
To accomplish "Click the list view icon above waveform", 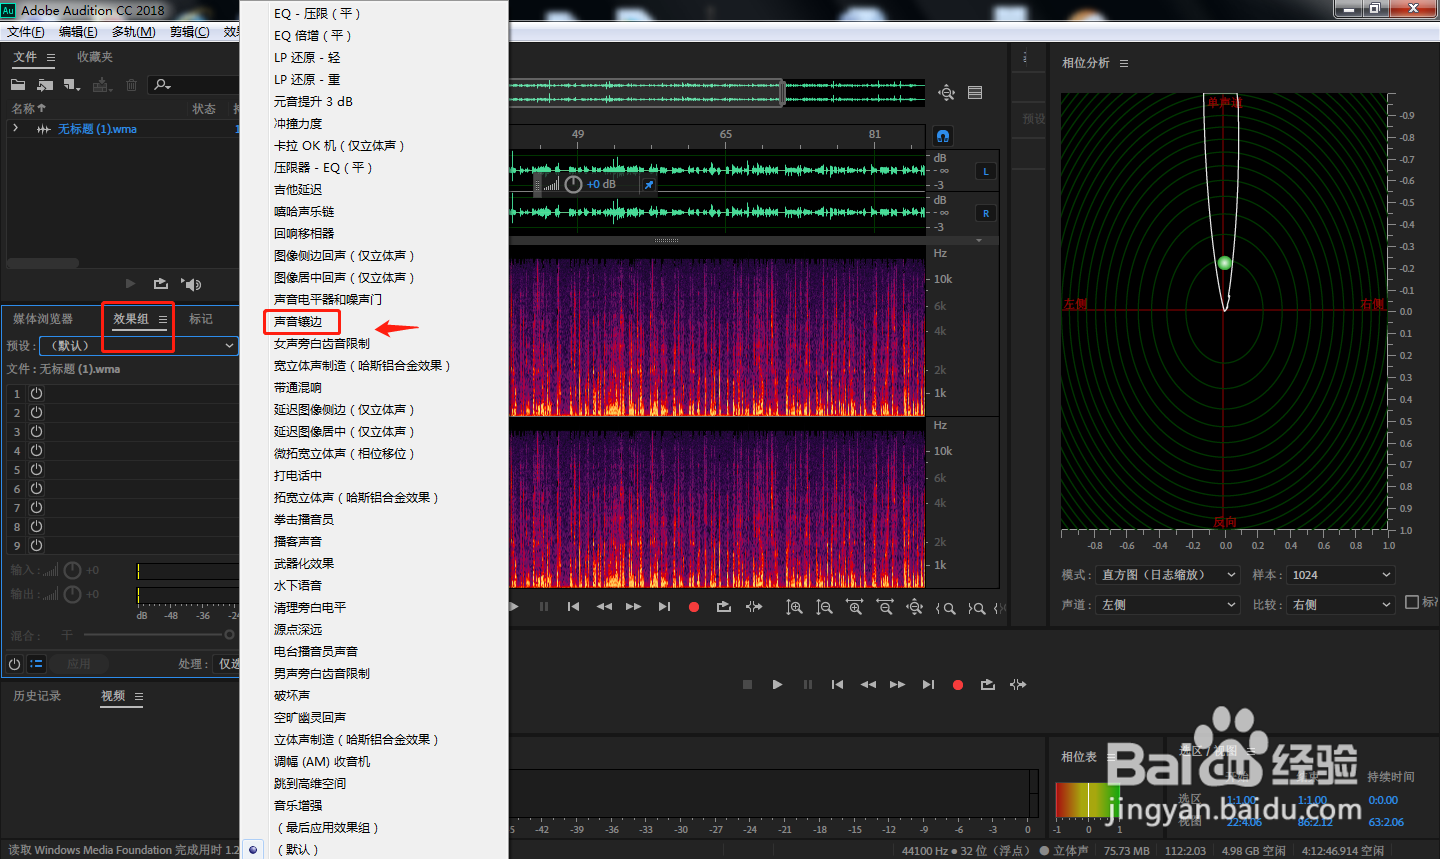I will click(x=975, y=93).
